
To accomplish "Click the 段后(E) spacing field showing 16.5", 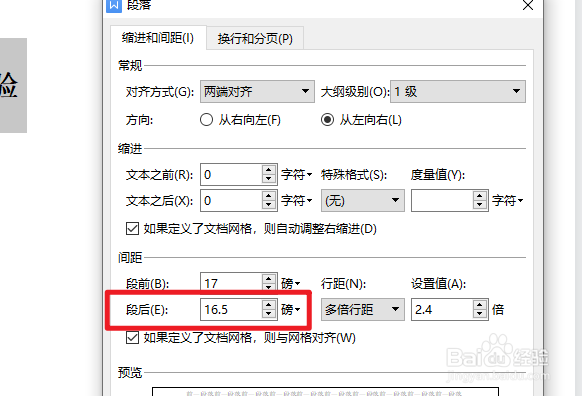I will pyautogui.click(x=231, y=309).
